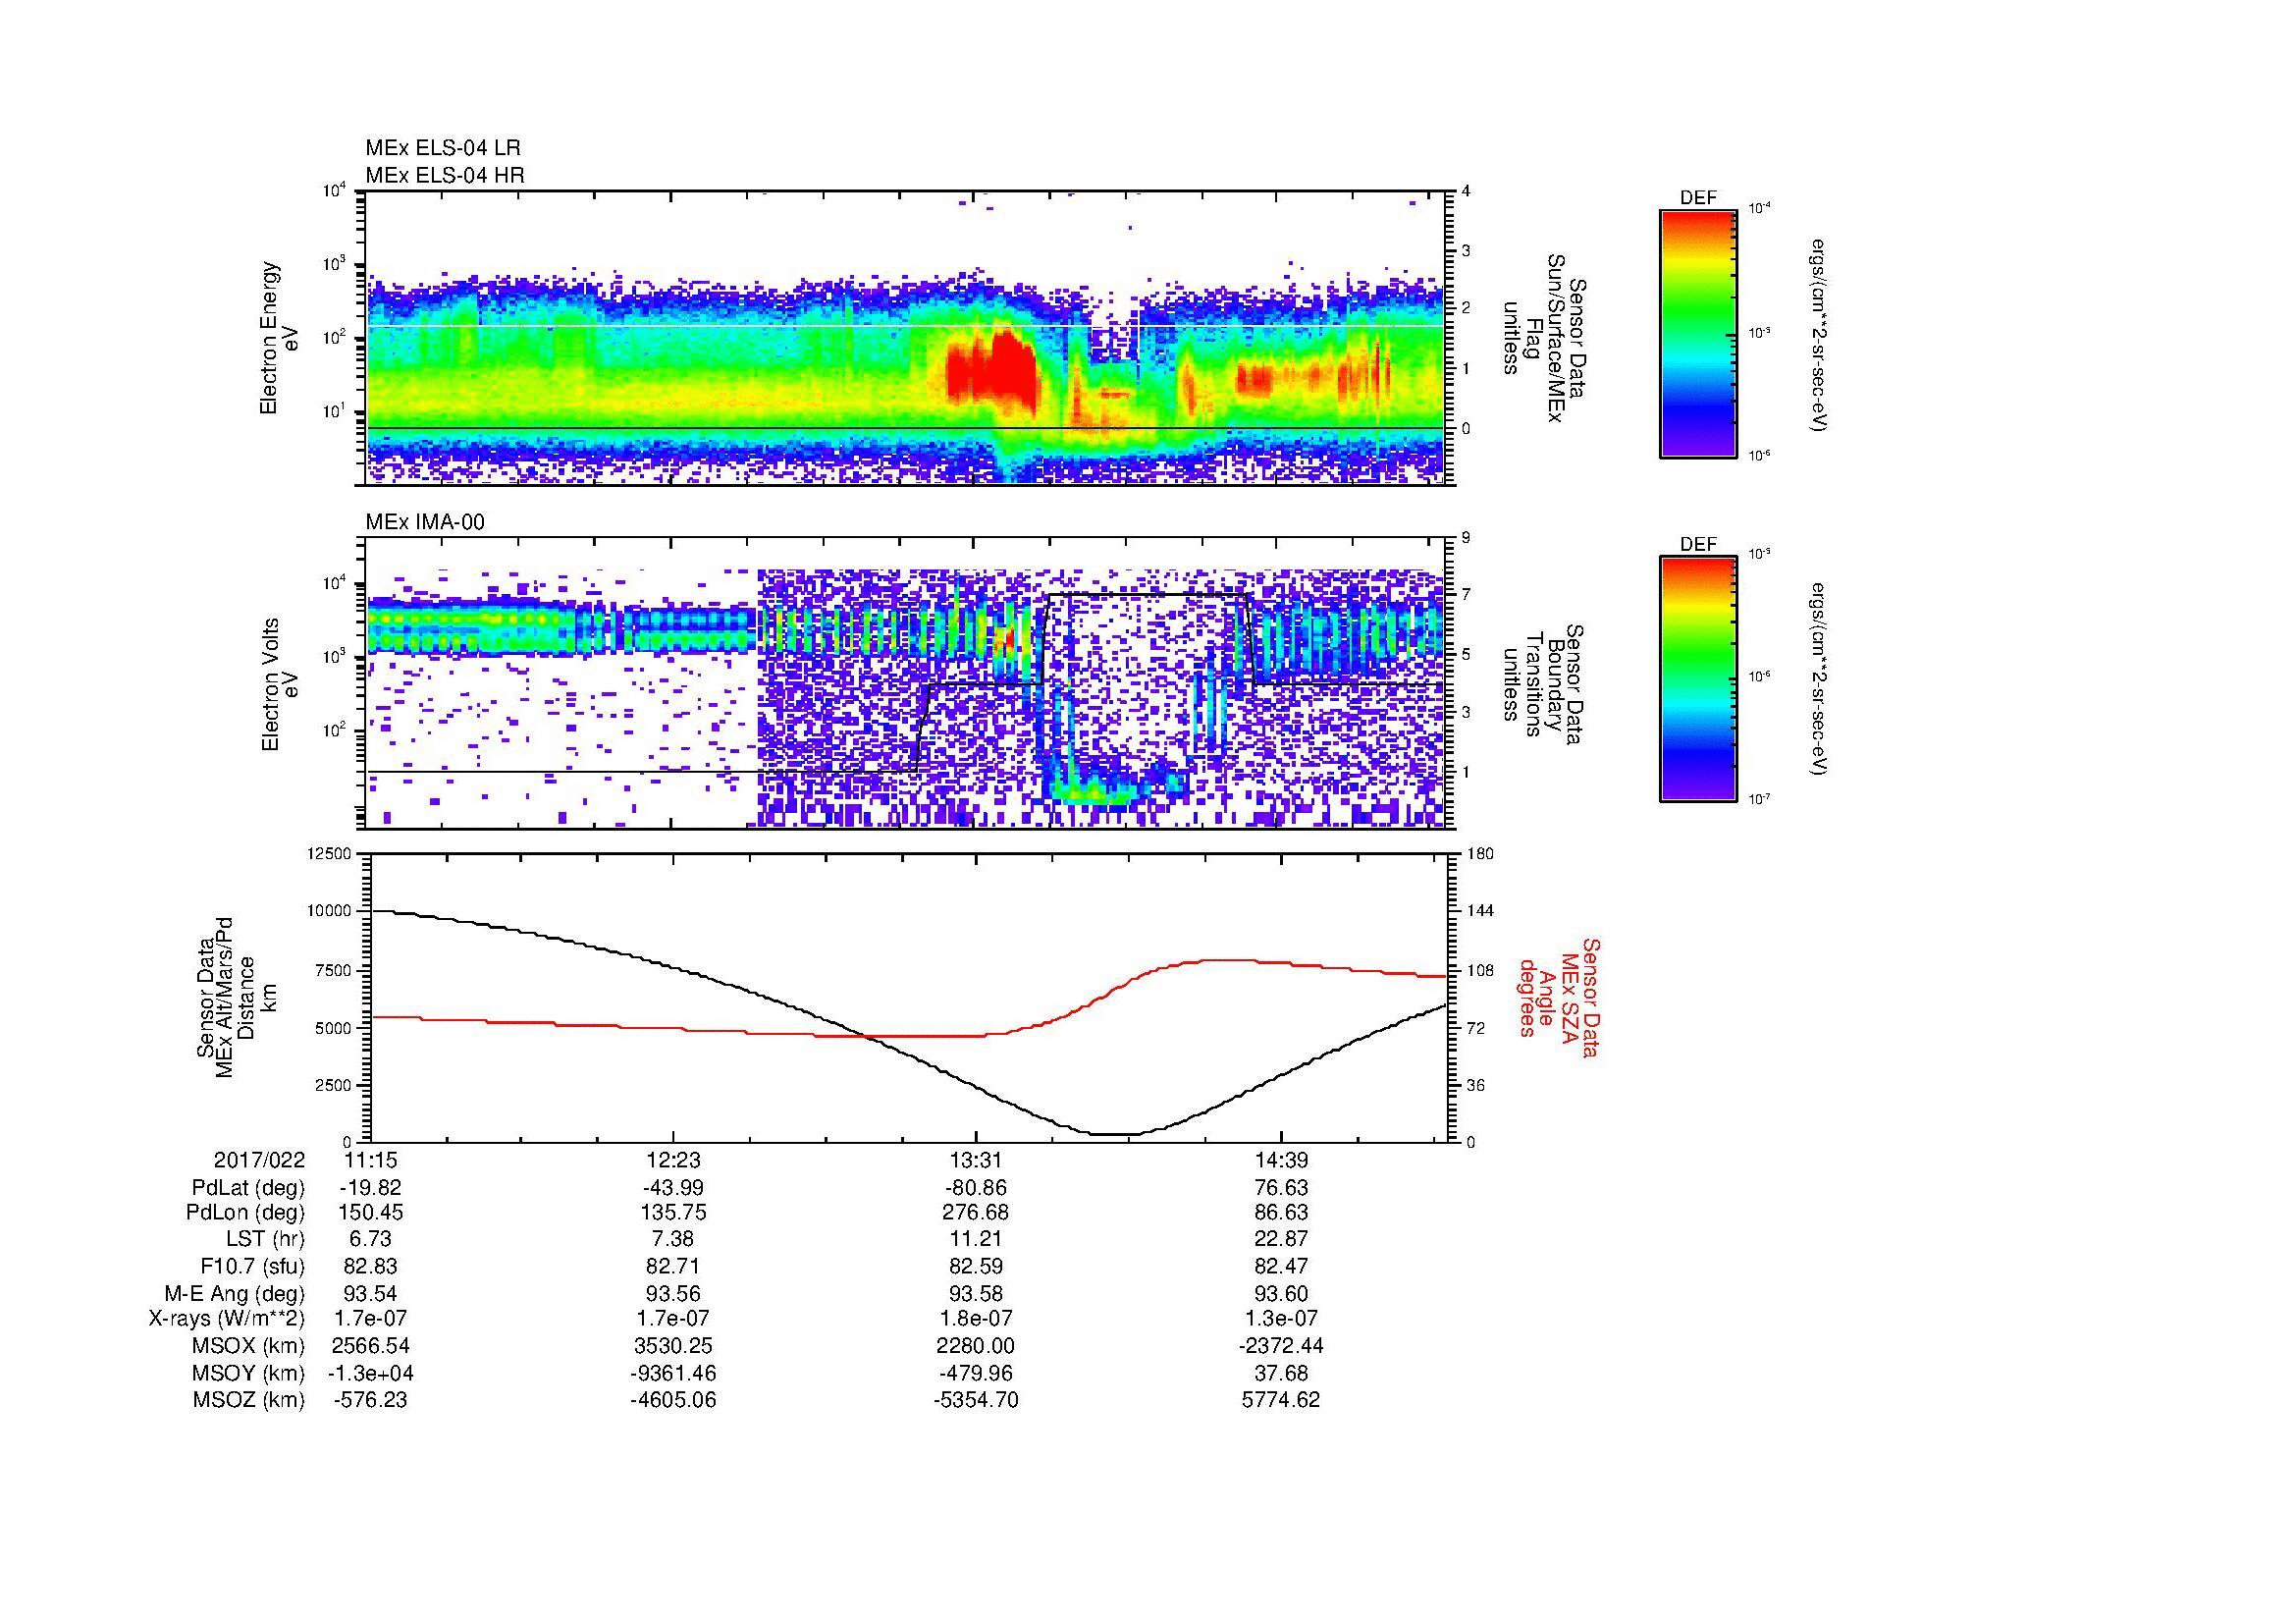Select the 11:15 time tick label
This screenshot has width=2296, height=1623.
tap(370, 1161)
